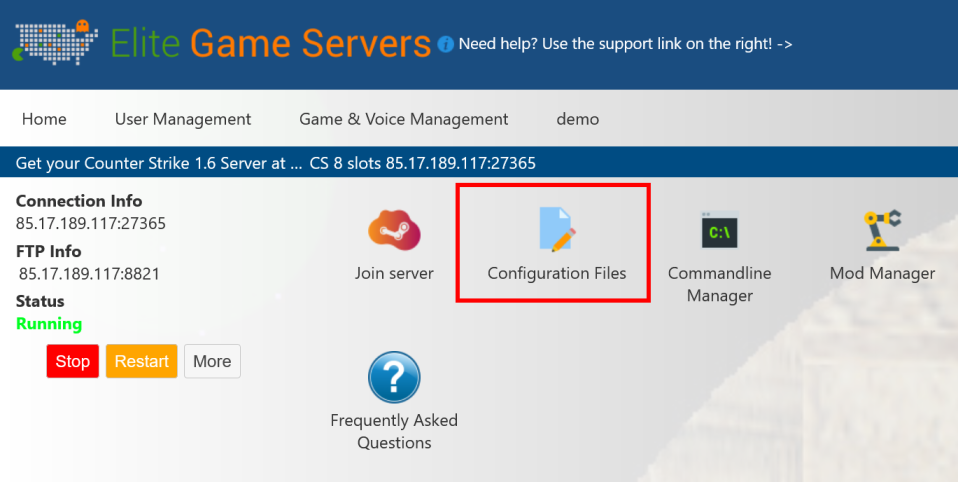Stop the running server
Image resolution: width=958 pixels, height=482 pixels.
coord(73,361)
